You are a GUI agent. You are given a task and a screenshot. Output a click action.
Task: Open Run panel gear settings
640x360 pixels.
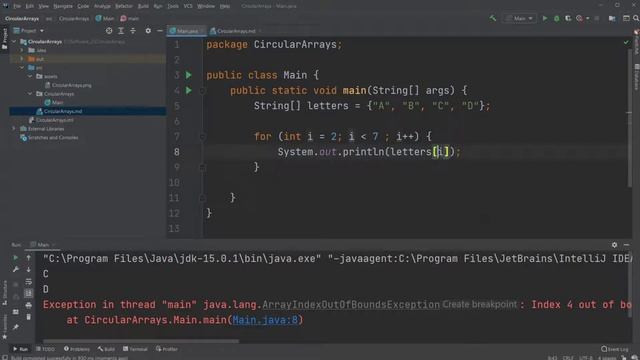[x=614, y=245]
